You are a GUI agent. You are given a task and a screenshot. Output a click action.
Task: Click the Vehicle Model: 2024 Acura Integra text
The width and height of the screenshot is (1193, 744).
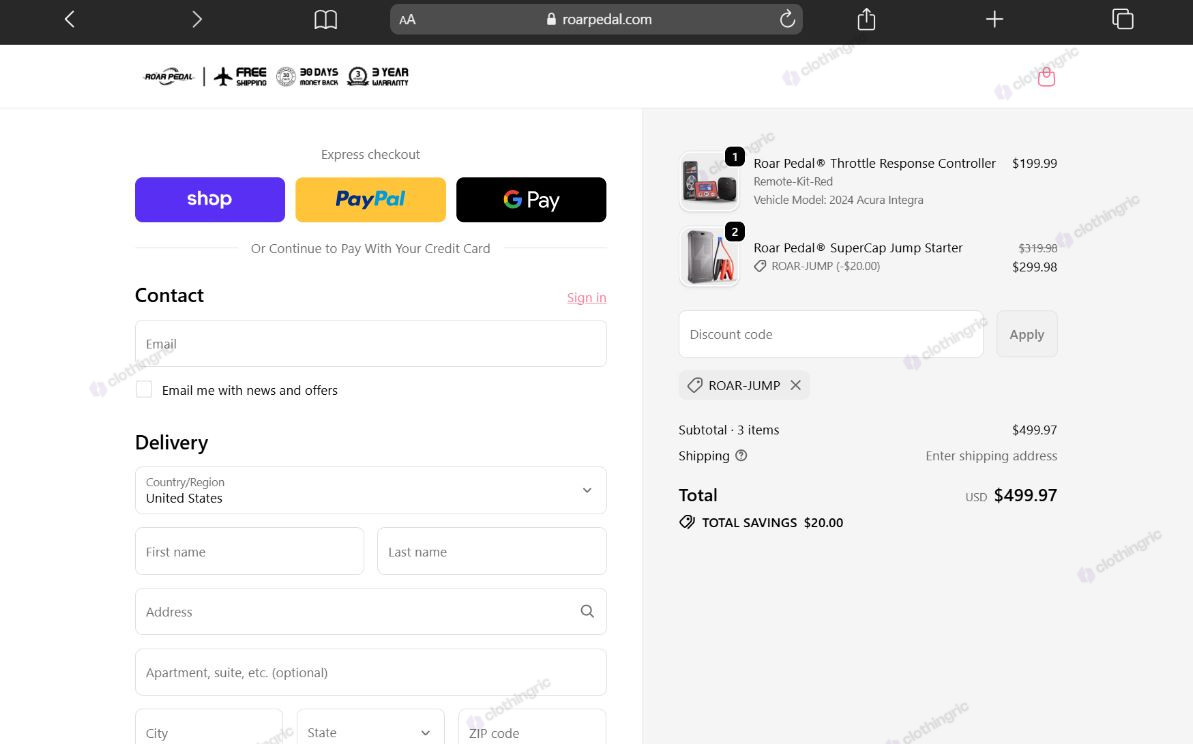click(x=838, y=199)
